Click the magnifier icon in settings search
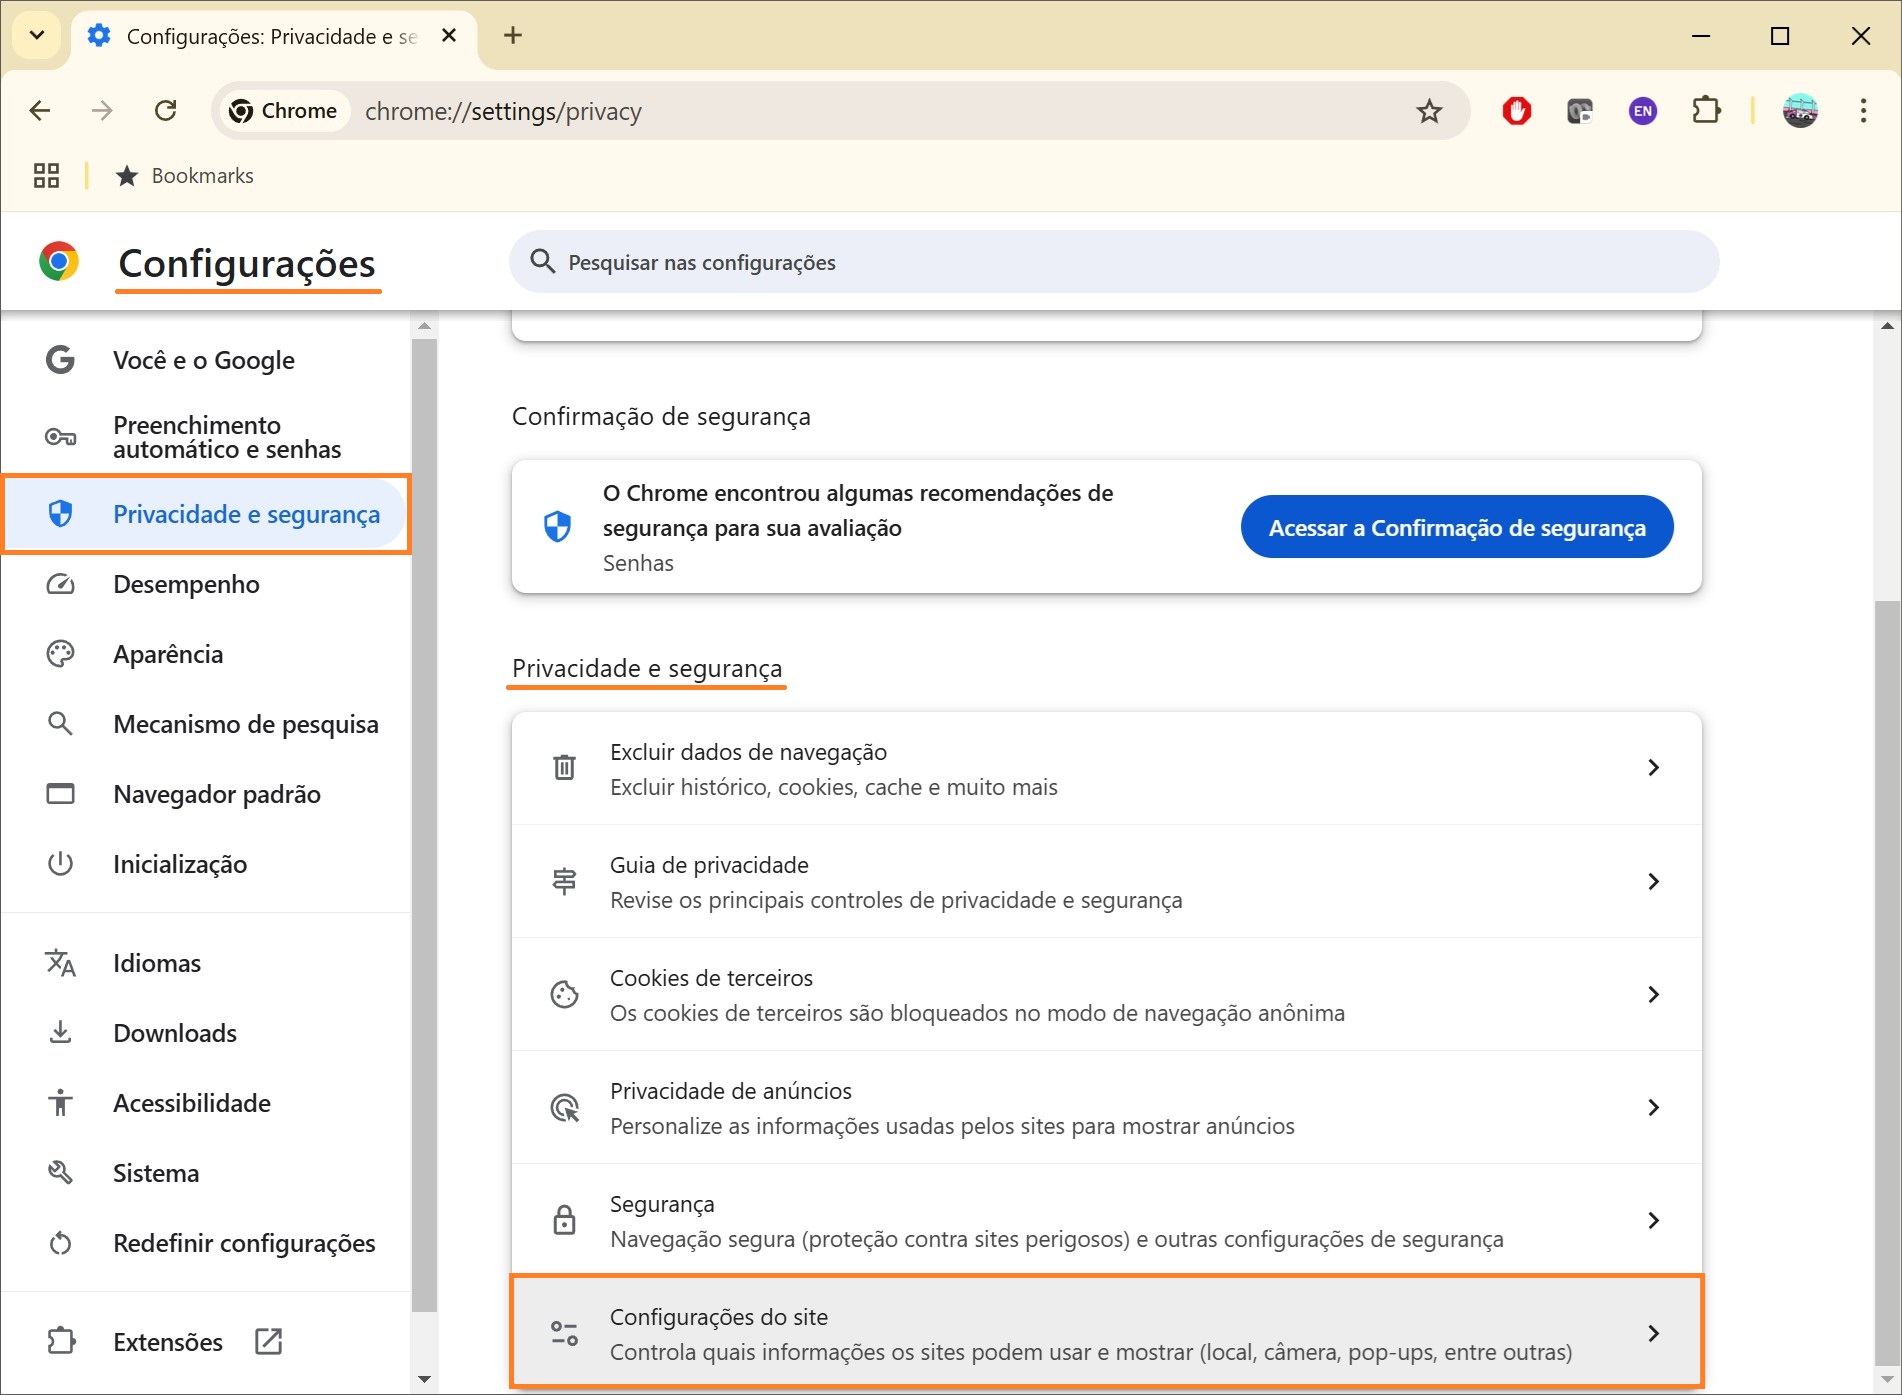The image size is (1902, 1395). [542, 262]
